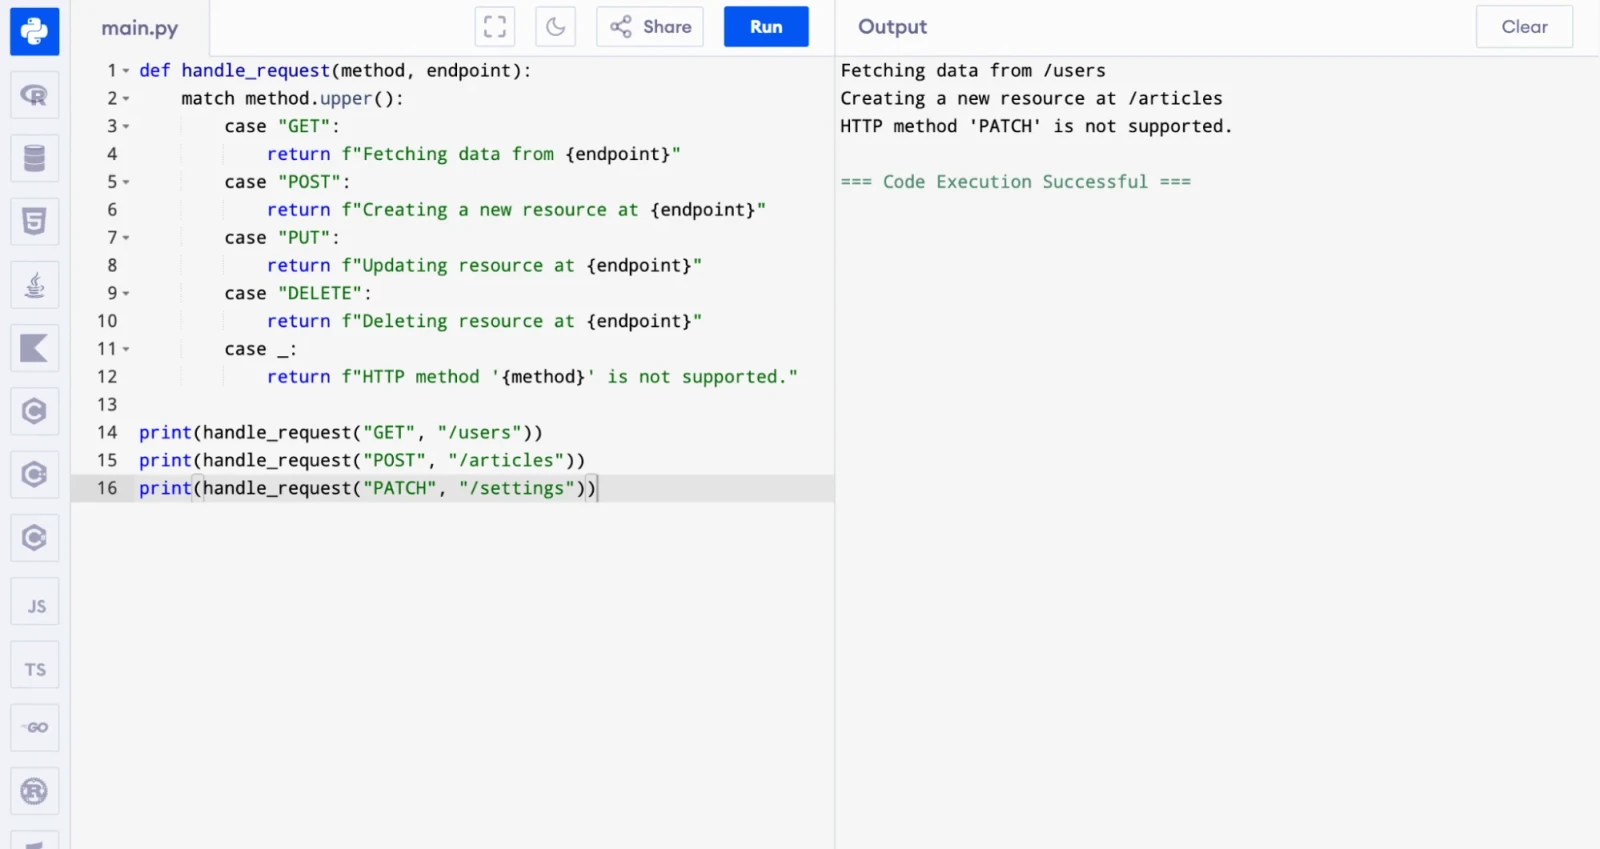Click the 'is not supported.' text on line 12
The image size is (1600, 849).
[697, 377]
